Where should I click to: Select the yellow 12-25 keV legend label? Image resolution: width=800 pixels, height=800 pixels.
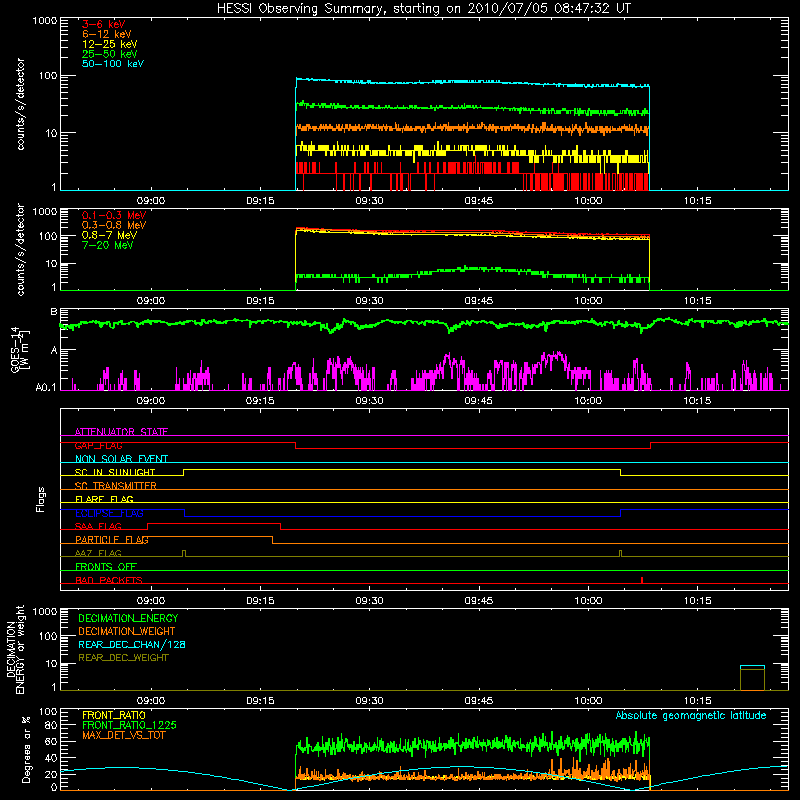pos(110,44)
